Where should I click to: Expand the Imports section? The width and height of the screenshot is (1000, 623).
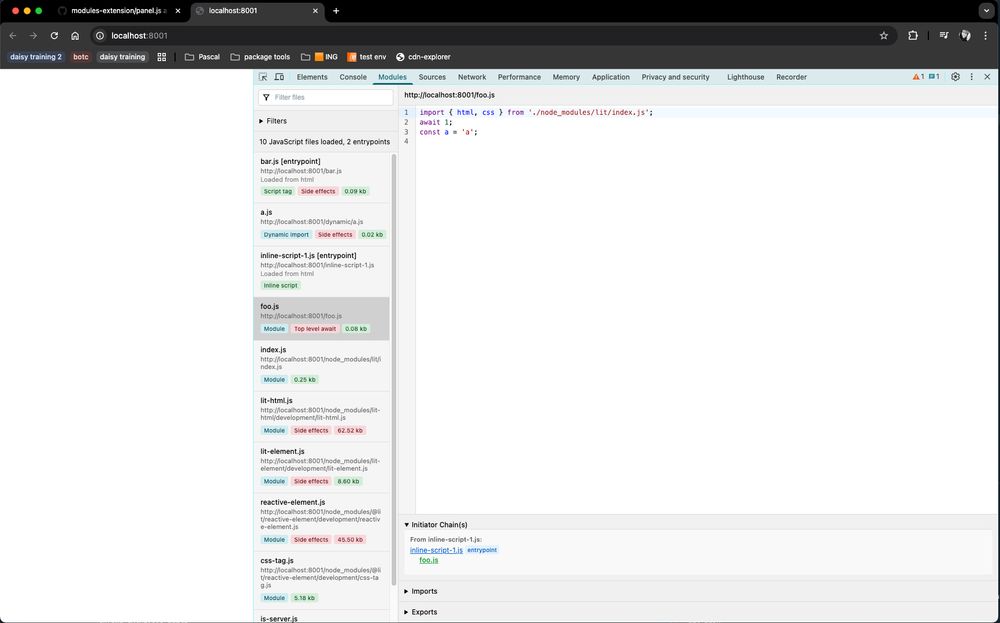(420, 591)
